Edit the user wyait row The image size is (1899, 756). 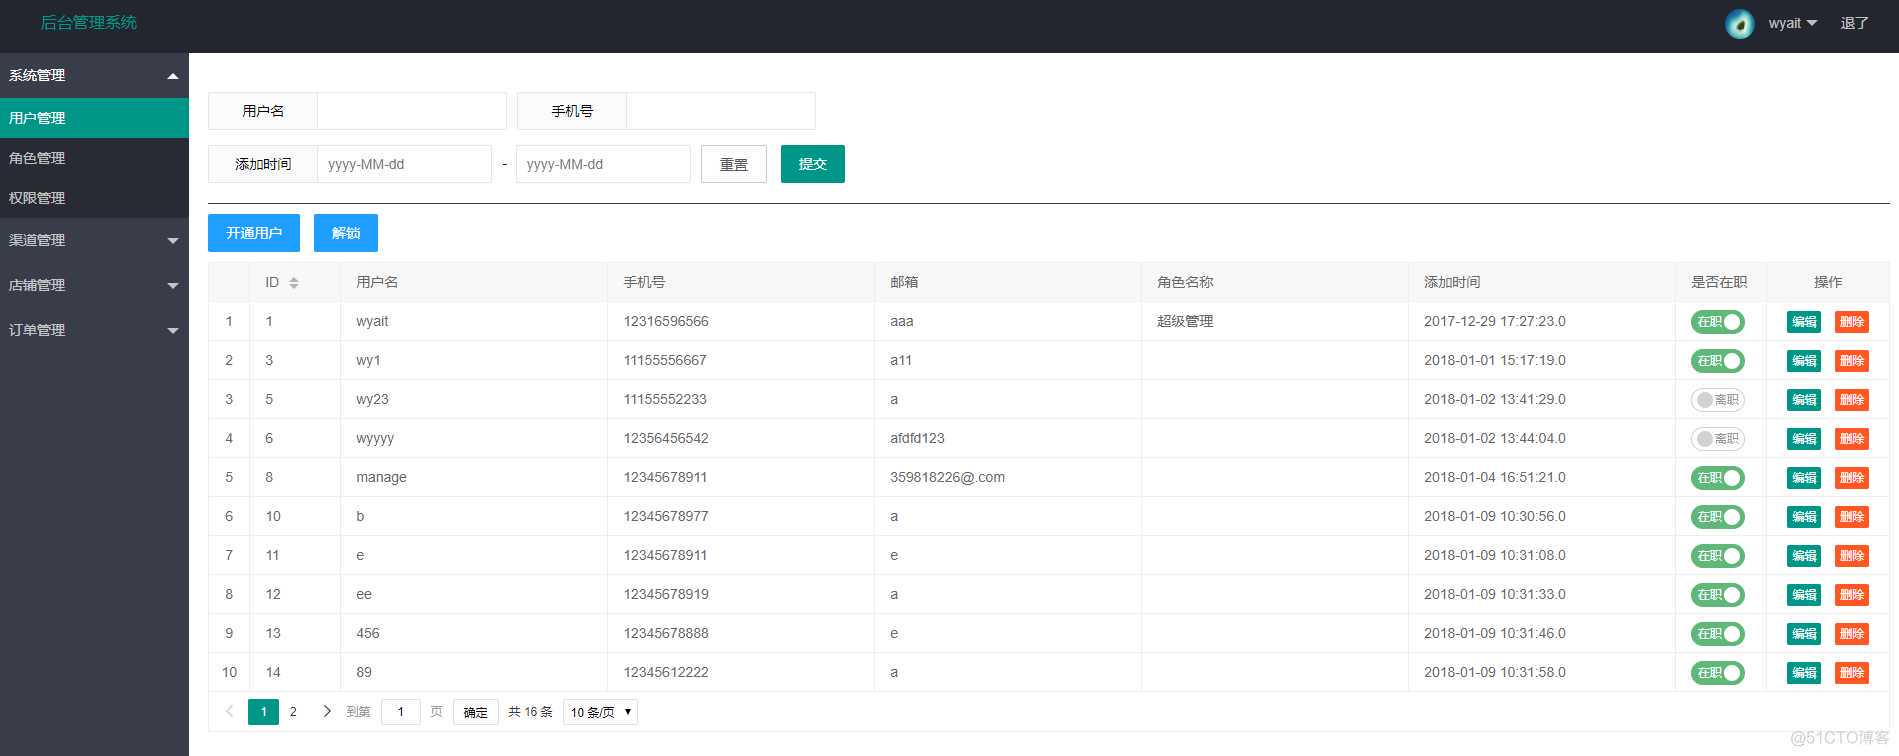click(1803, 322)
